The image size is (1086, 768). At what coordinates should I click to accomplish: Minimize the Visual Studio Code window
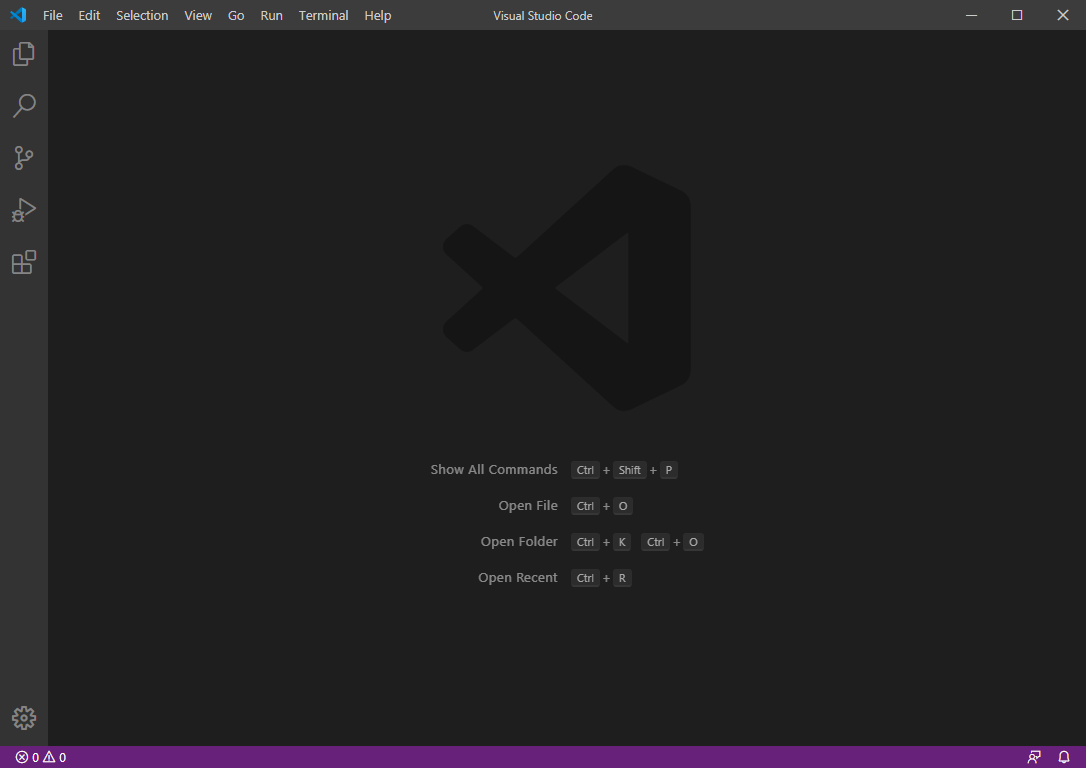972,15
